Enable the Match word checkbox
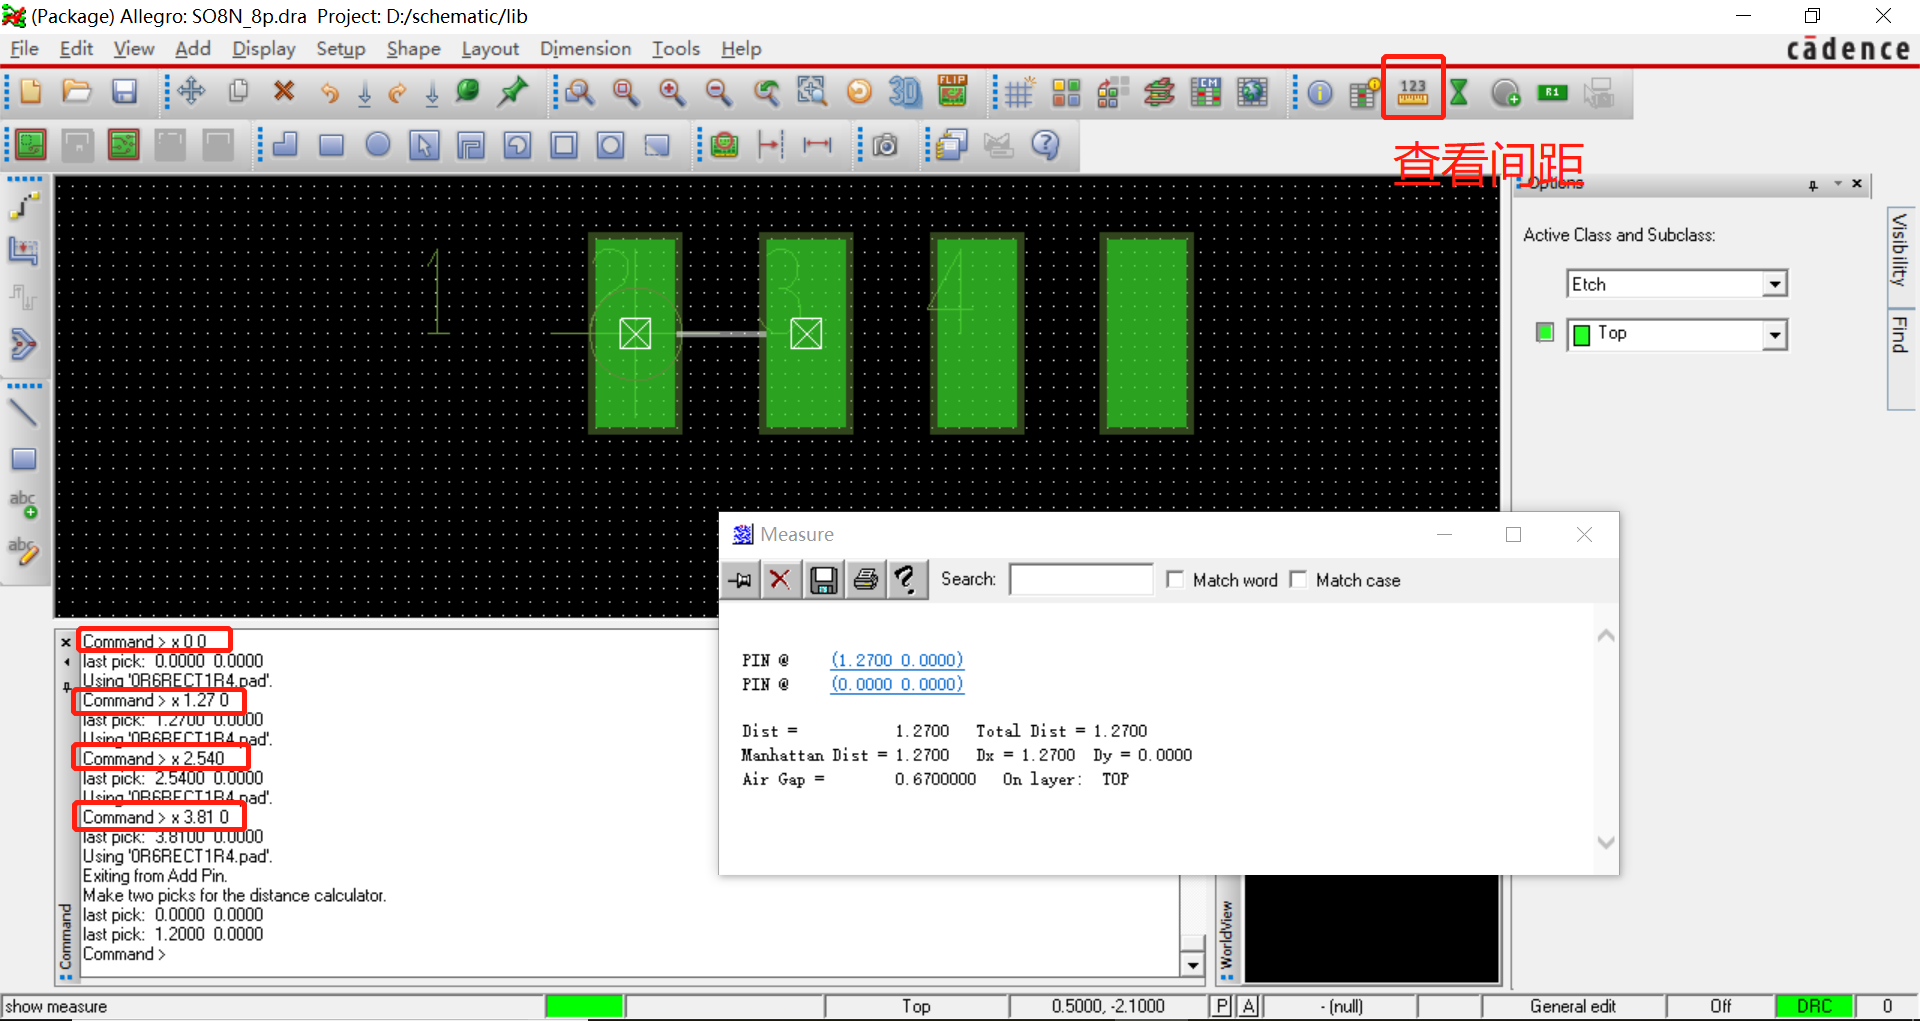The height and width of the screenshot is (1021, 1920). (1176, 580)
